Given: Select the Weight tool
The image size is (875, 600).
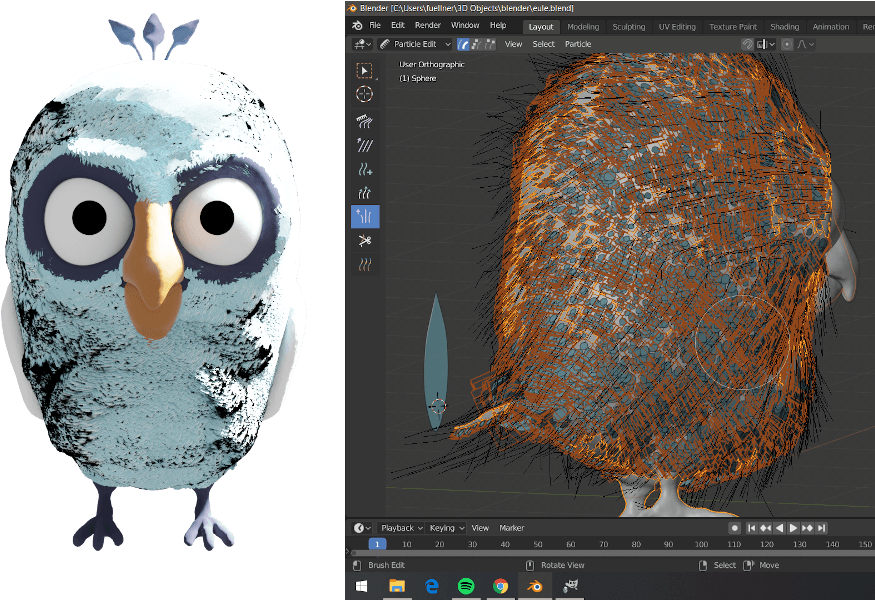Looking at the screenshot, I should pyautogui.click(x=365, y=264).
